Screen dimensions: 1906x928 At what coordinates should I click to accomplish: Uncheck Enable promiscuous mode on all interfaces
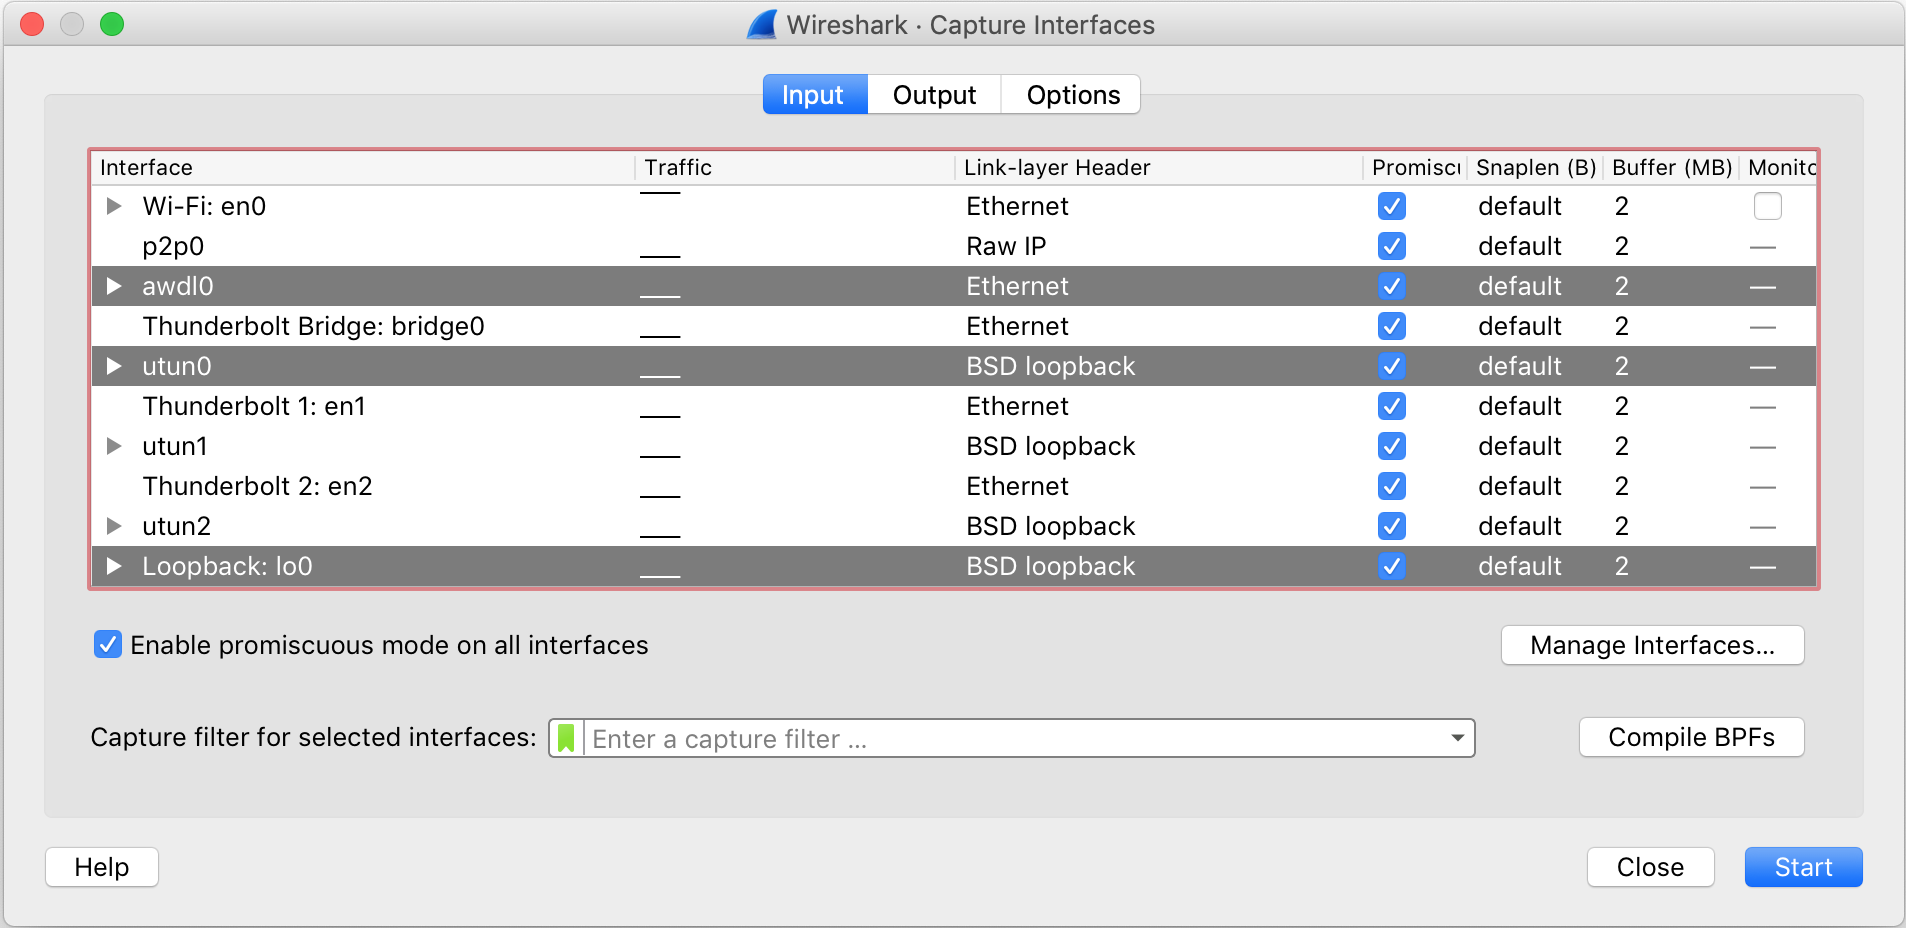(108, 644)
